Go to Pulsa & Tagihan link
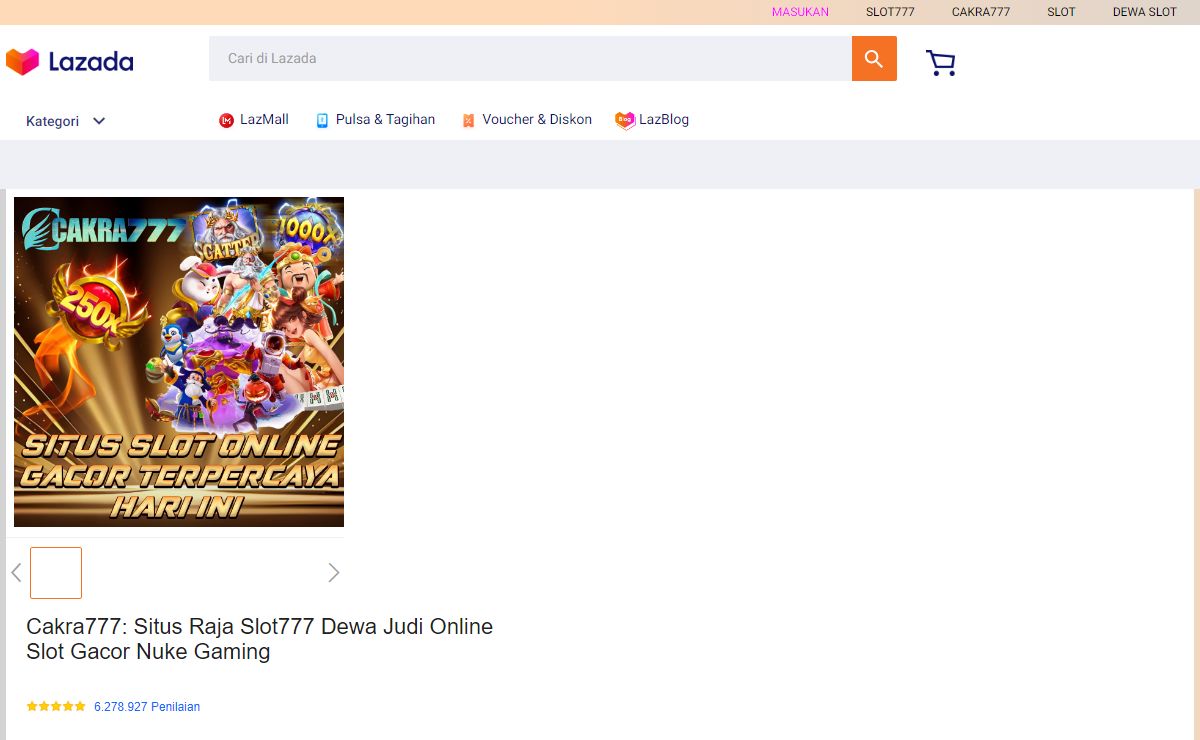Viewport: 1200px width, 740px height. coord(385,119)
